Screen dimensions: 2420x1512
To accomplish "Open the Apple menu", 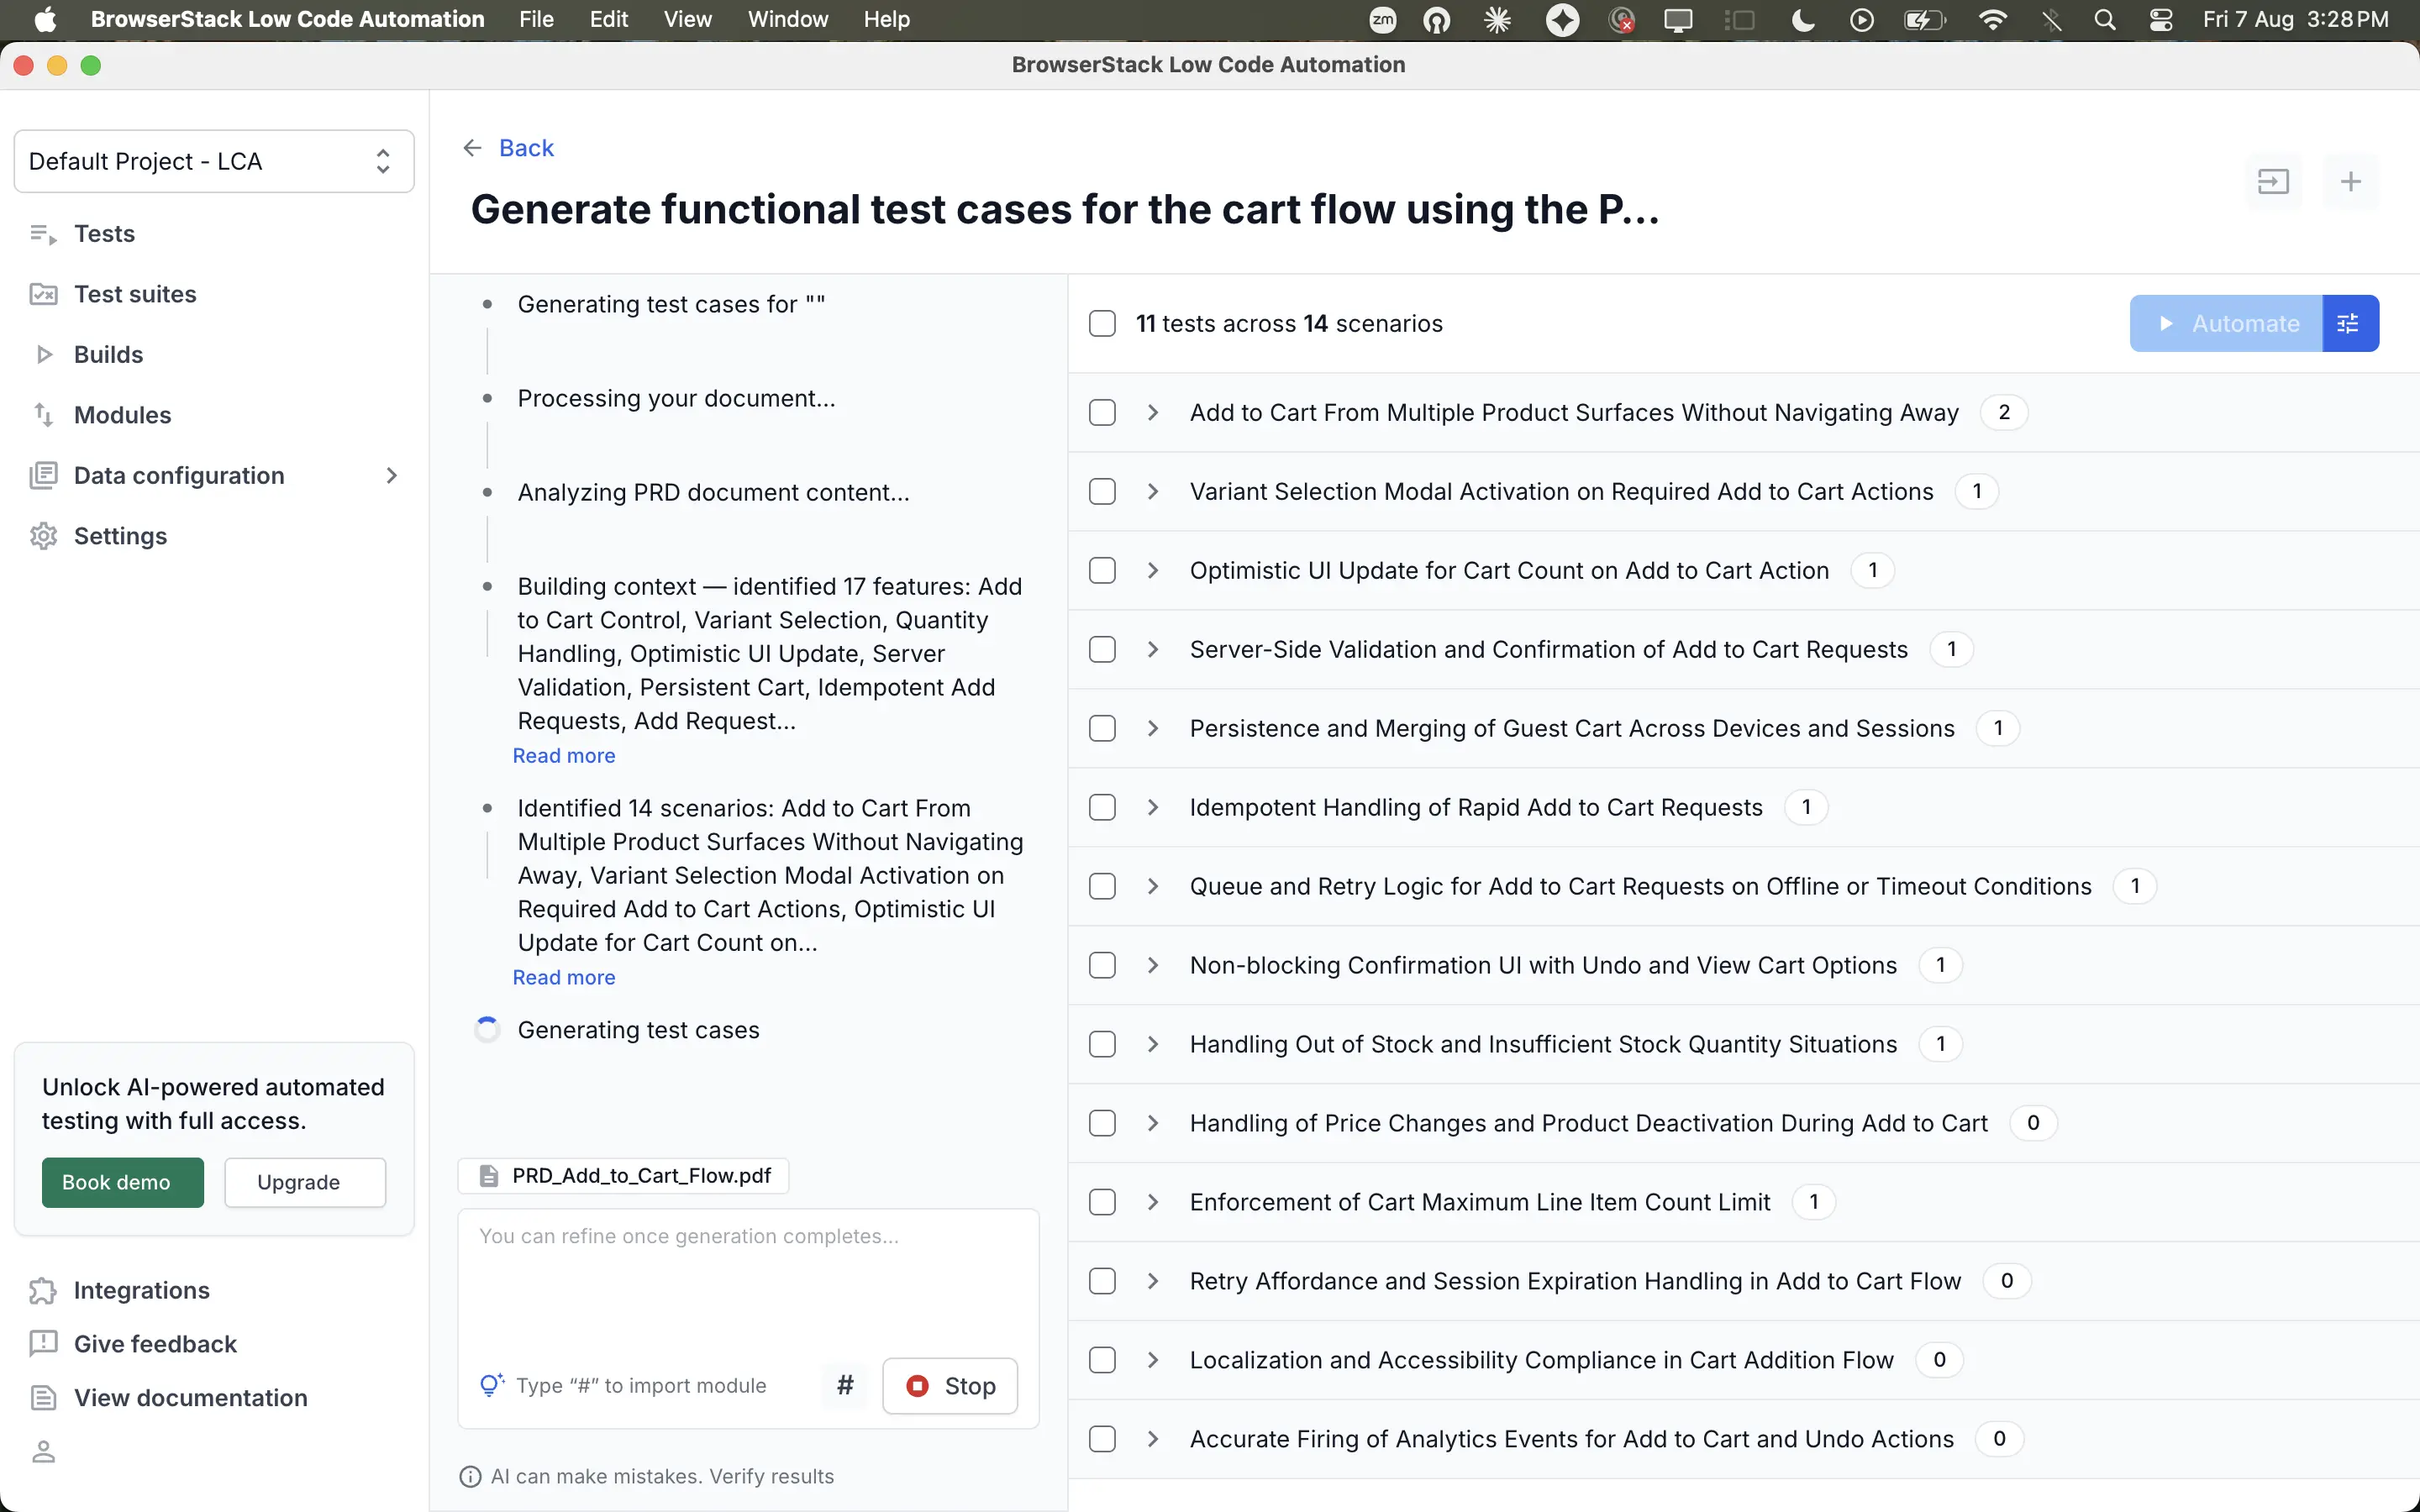I will click(x=45, y=20).
